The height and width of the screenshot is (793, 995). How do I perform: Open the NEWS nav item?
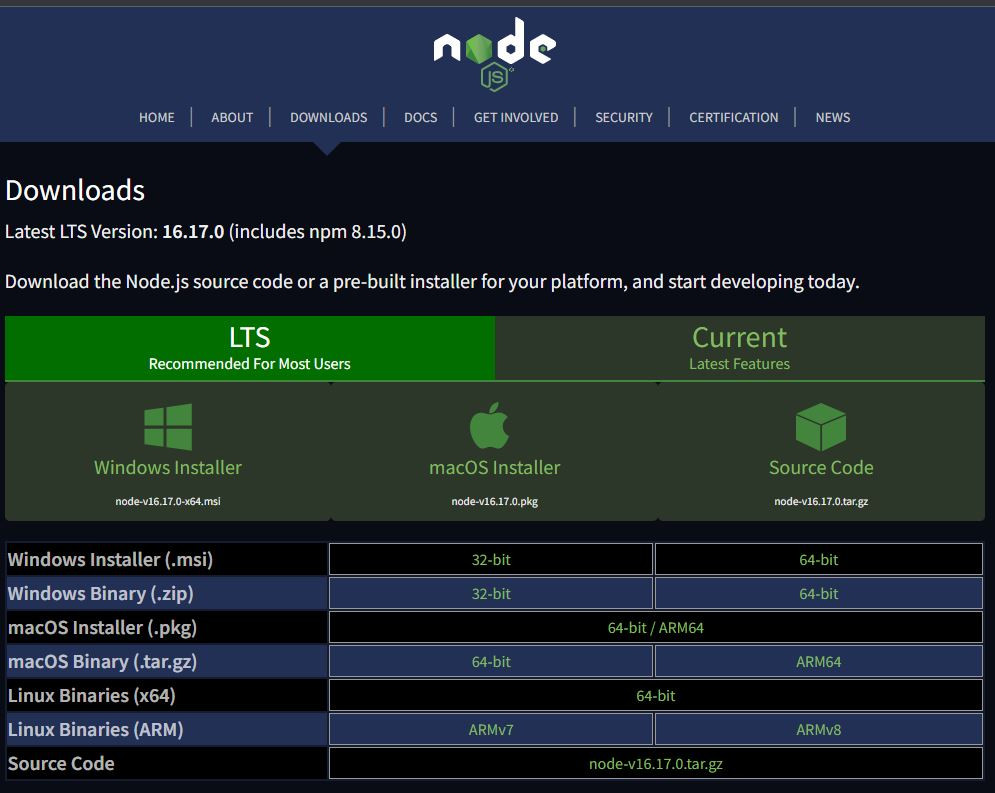tap(833, 117)
